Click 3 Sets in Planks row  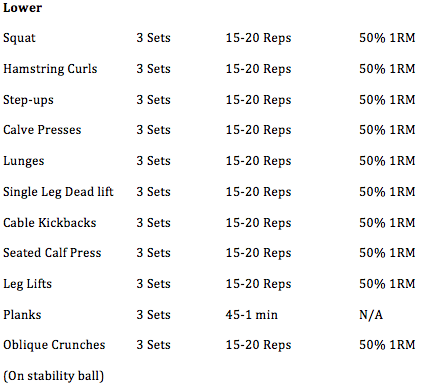153,315
